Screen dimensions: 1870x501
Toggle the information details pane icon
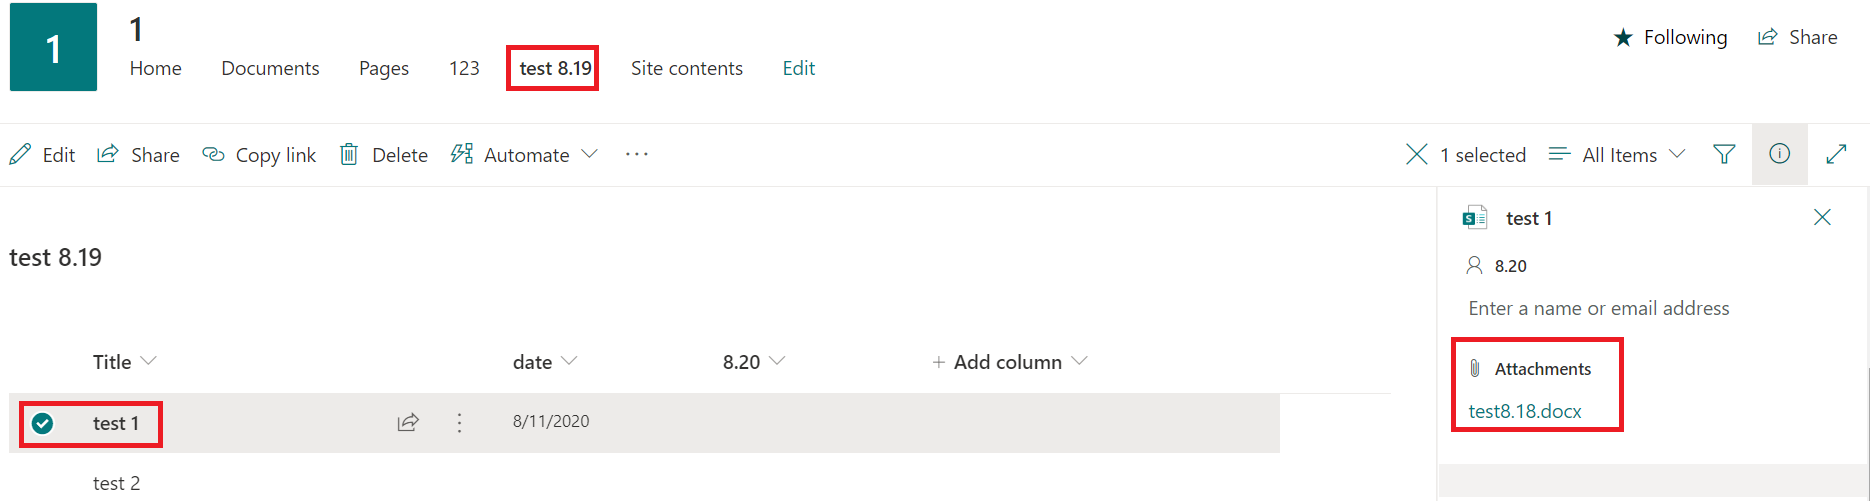[x=1779, y=154]
